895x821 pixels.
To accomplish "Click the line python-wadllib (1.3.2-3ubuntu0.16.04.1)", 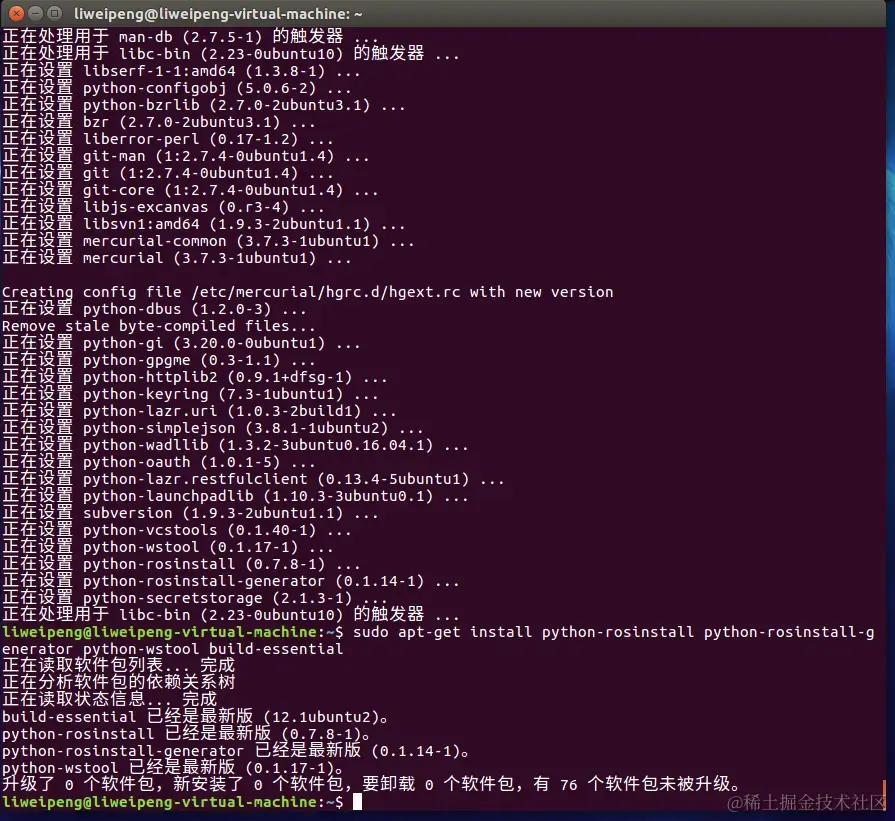I will (235, 445).
